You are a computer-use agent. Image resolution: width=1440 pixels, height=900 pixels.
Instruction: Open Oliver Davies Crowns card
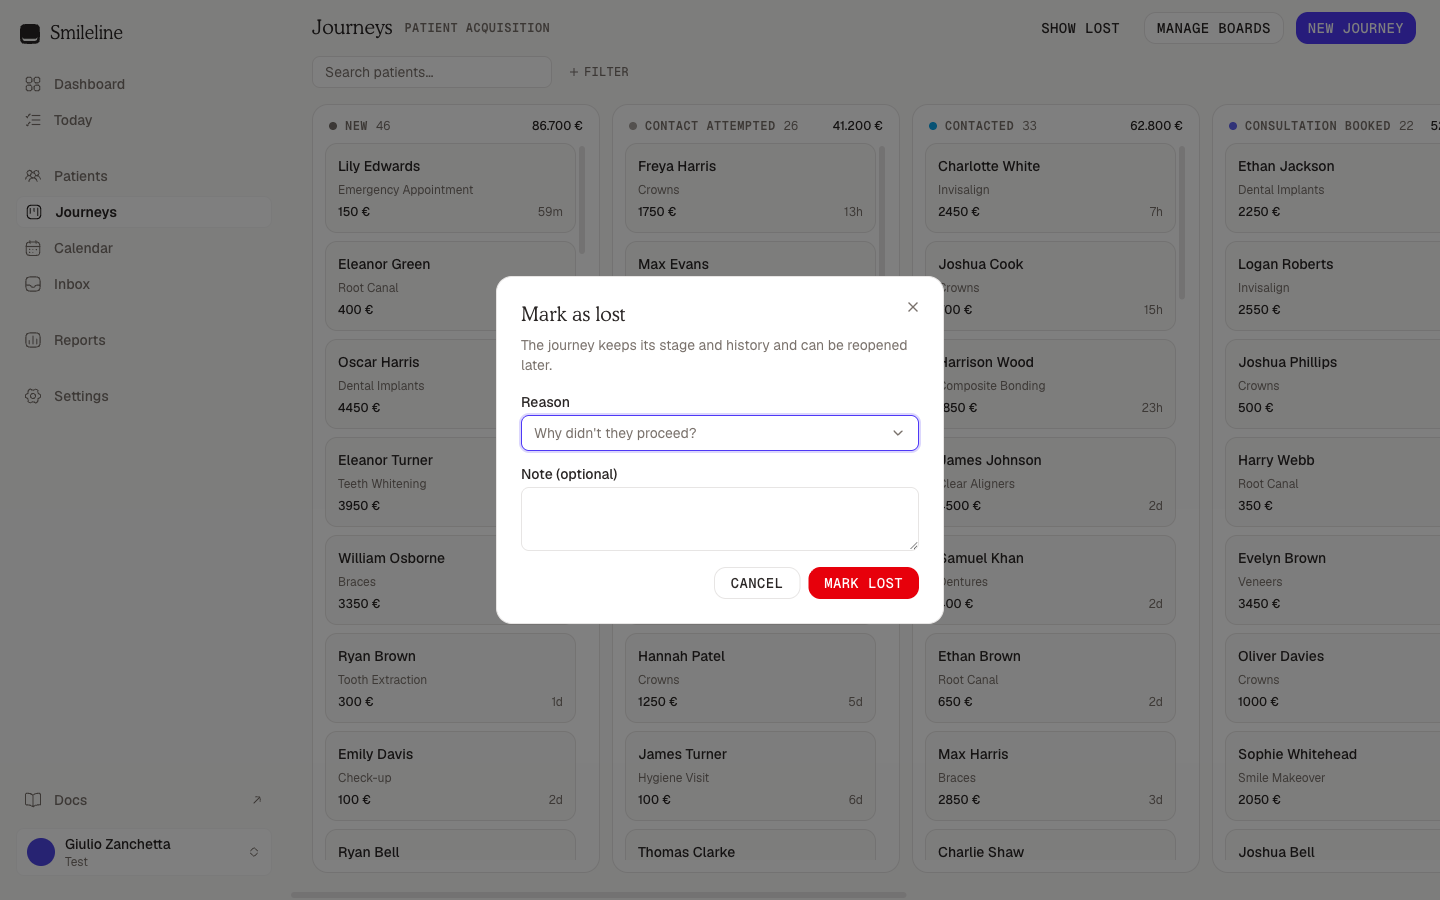(1333, 678)
